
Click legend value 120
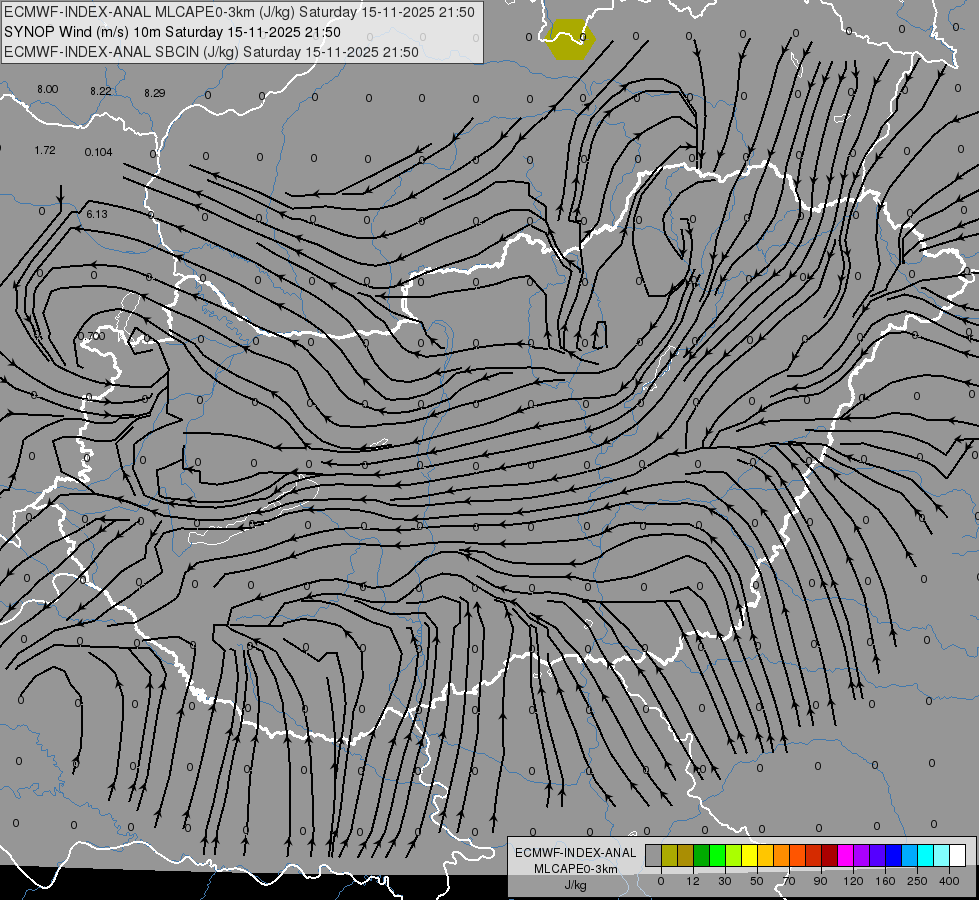(x=854, y=881)
